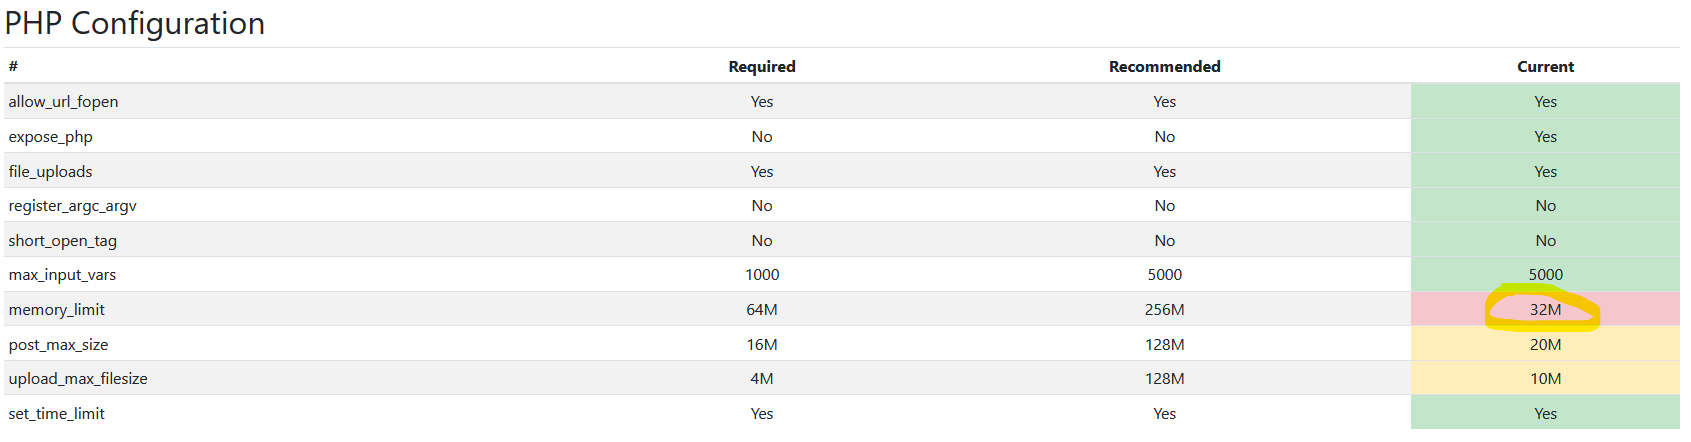Screen dimensions: 1691x442
Task: Click the 256M recommended memory_limit value
Action: click(x=1164, y=310)
